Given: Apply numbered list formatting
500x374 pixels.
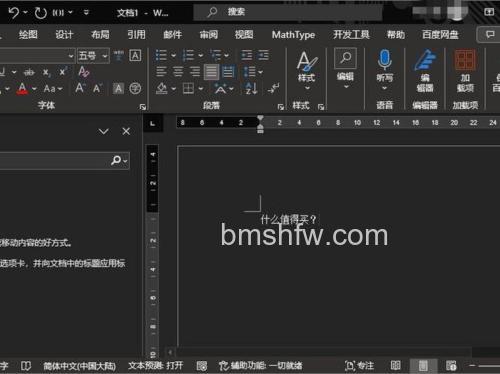Looking at the screenshot, I should click(x=188, y=55).
